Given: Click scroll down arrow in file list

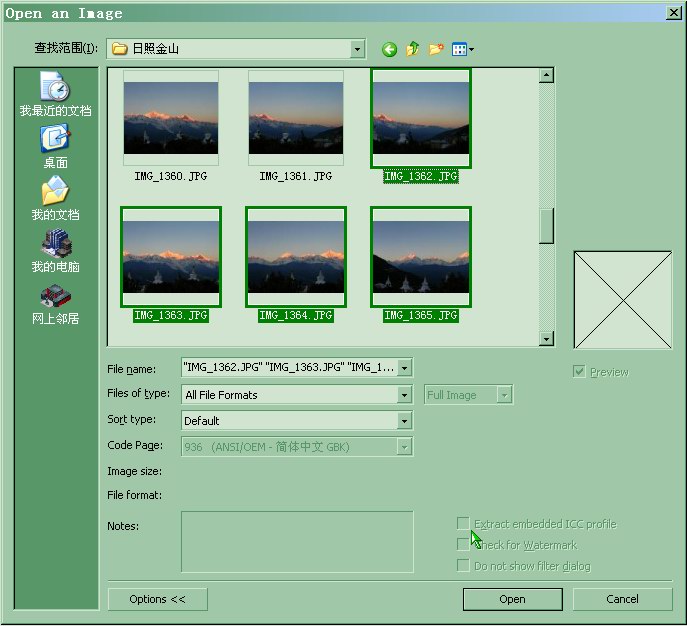Looking at the screenshot, I should [x=546, y=340].
